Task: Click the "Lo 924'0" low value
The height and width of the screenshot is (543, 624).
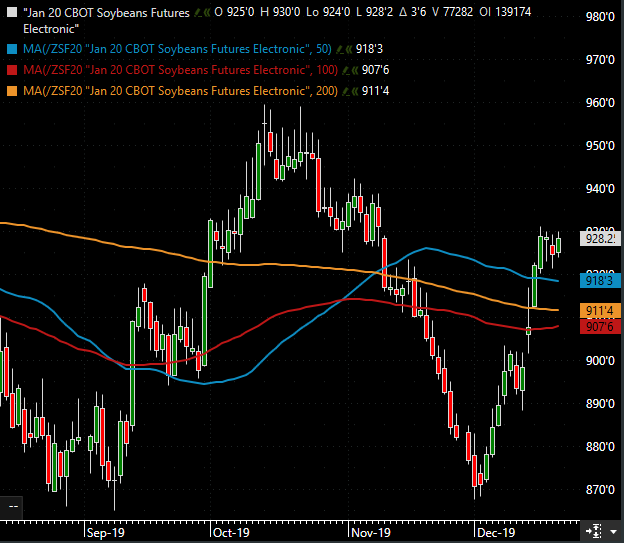Action: point(328,12)
